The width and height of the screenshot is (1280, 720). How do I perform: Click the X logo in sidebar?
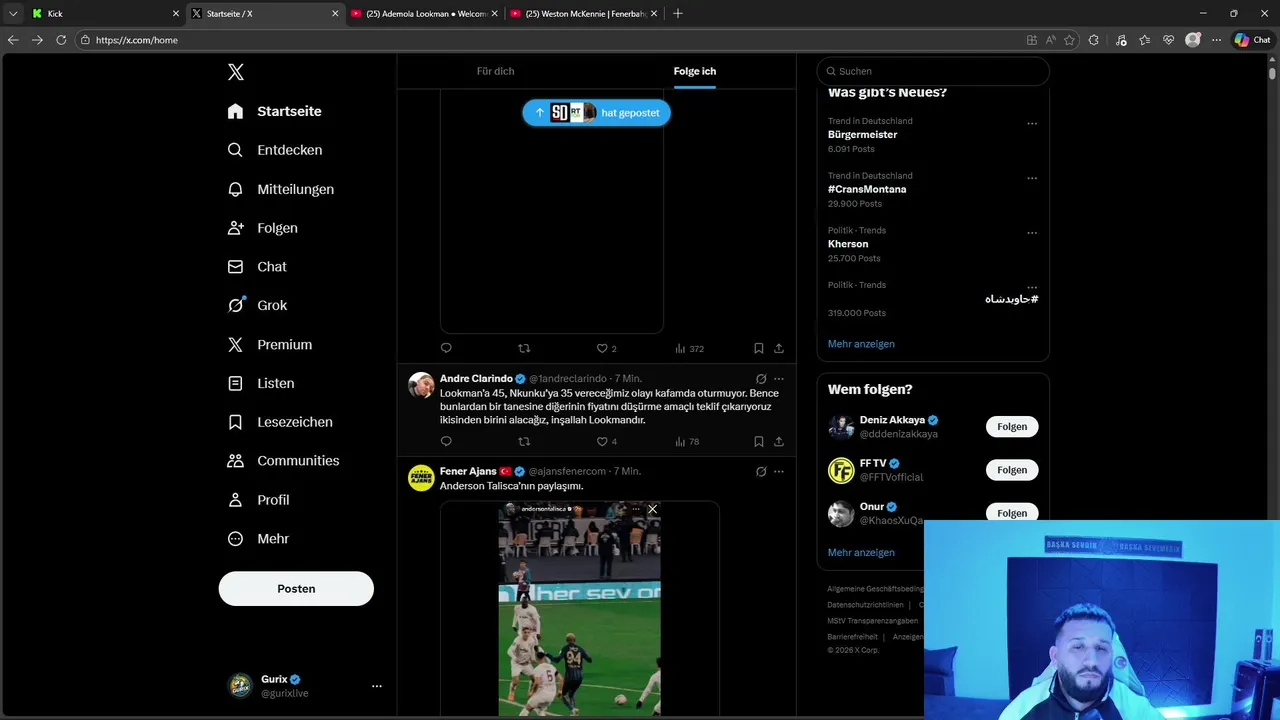click(x=236, y=72)
